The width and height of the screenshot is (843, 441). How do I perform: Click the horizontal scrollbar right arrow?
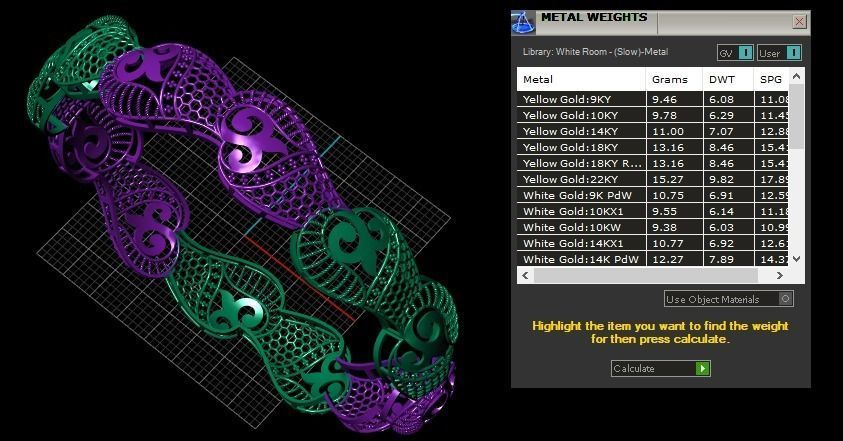pos(780,275)
